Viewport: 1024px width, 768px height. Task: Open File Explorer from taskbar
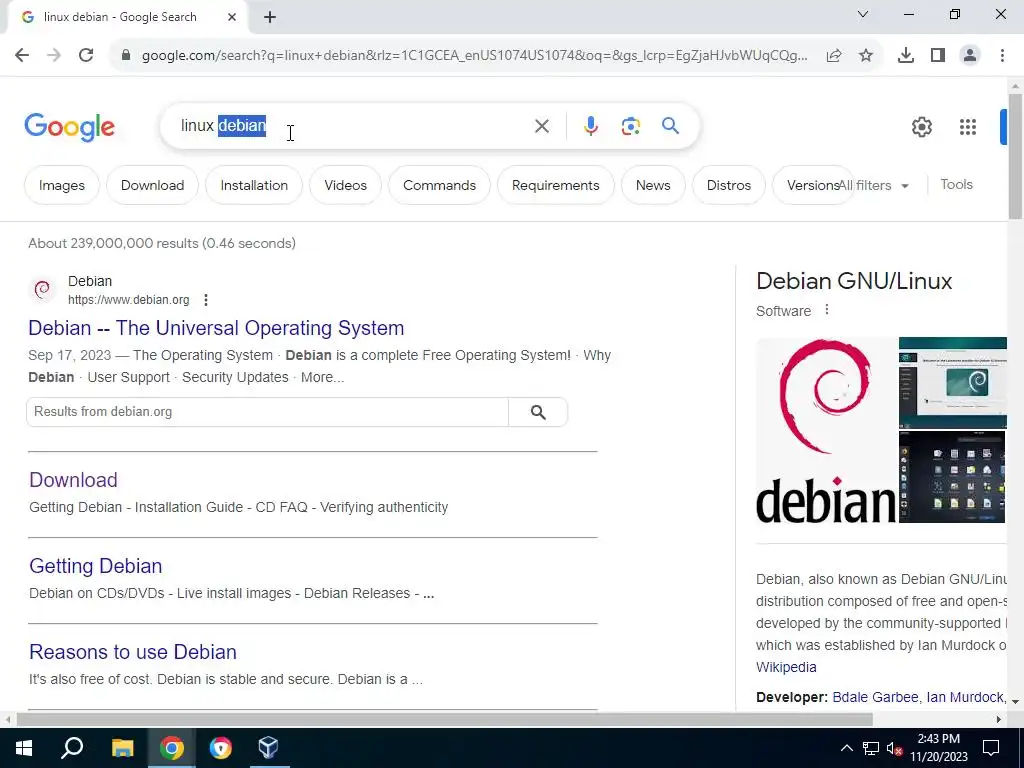(x=122, y=748)
